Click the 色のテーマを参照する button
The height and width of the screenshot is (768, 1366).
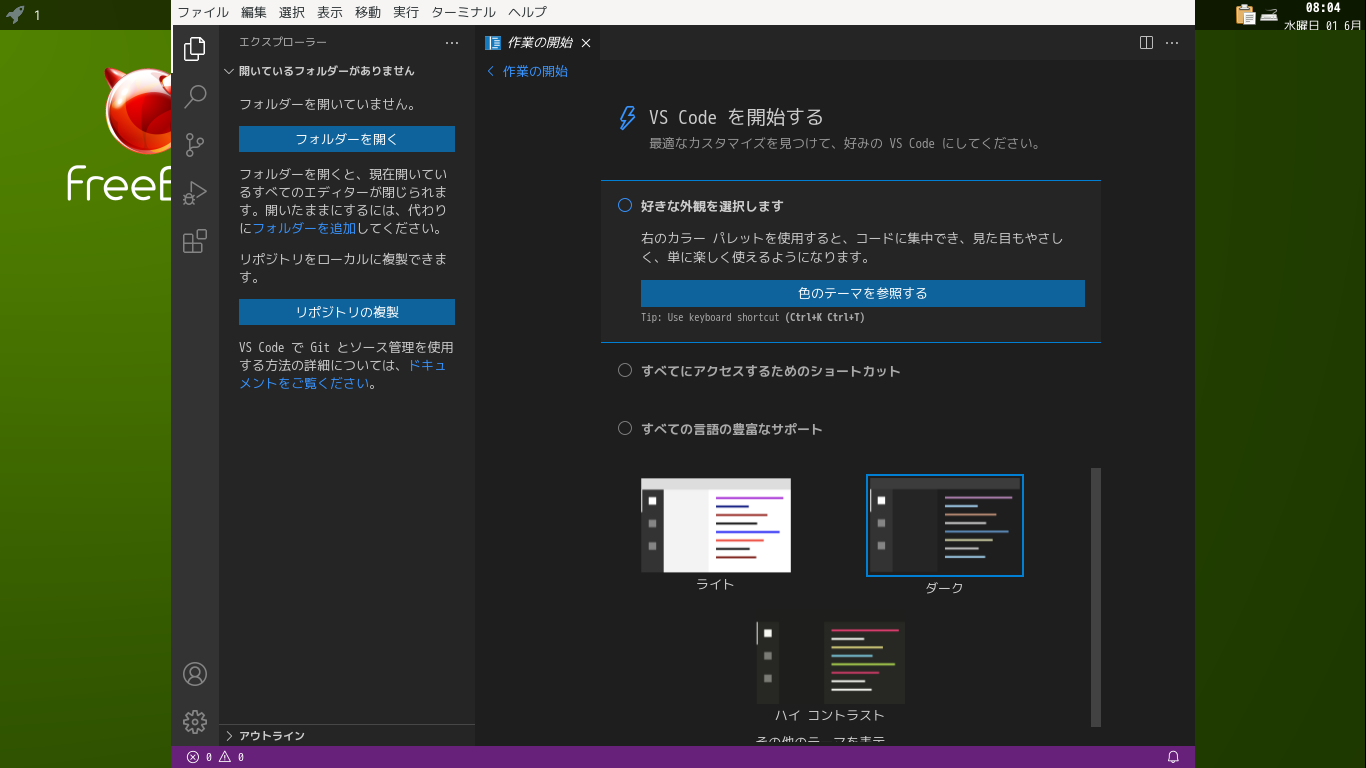click(863, 293)
